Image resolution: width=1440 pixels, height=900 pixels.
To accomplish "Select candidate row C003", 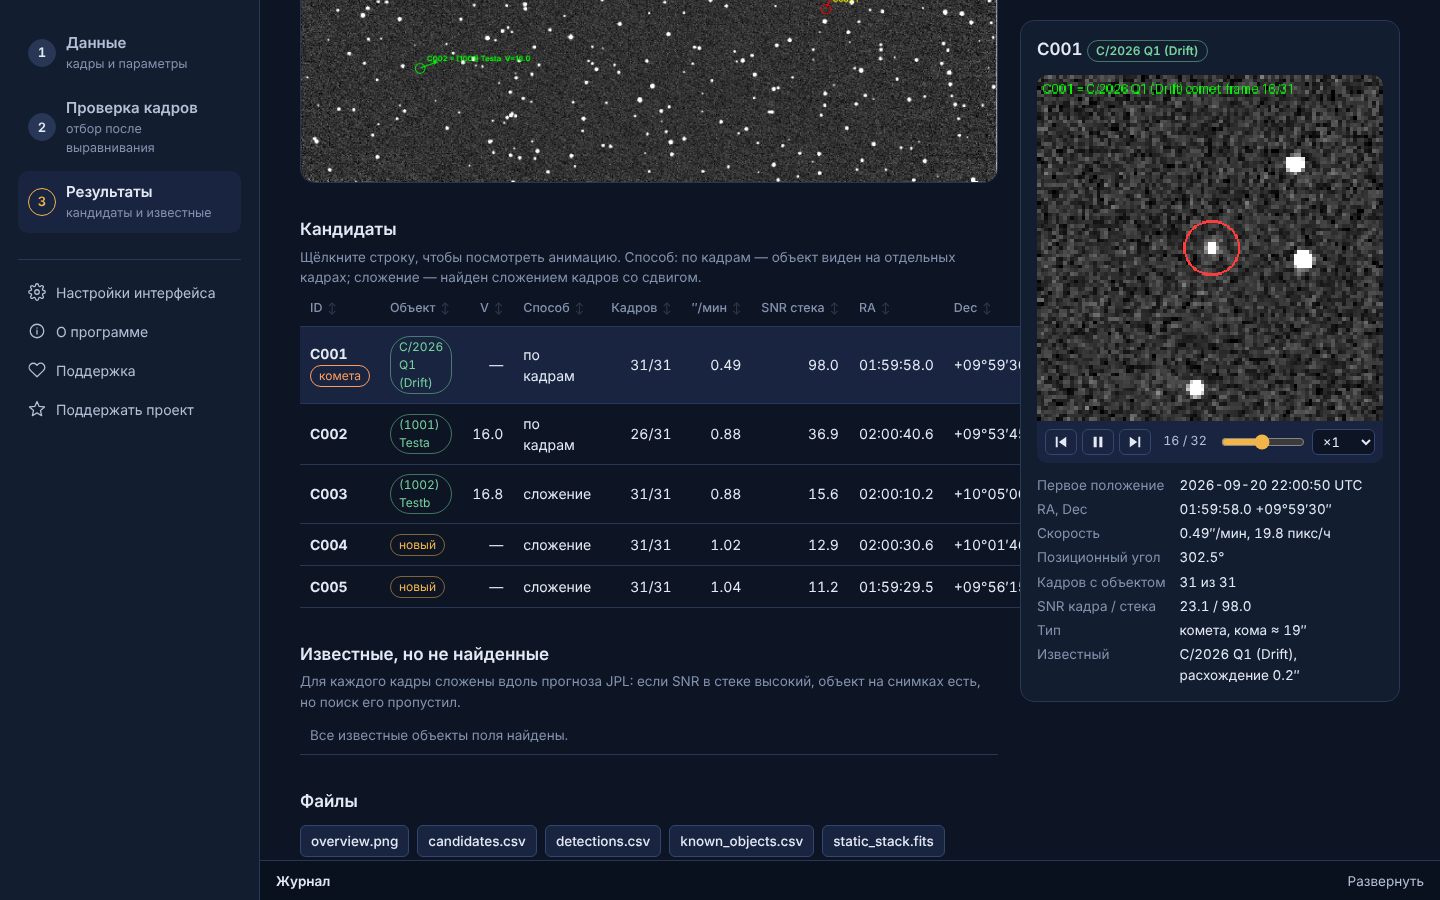I will (x=660, y=494).
